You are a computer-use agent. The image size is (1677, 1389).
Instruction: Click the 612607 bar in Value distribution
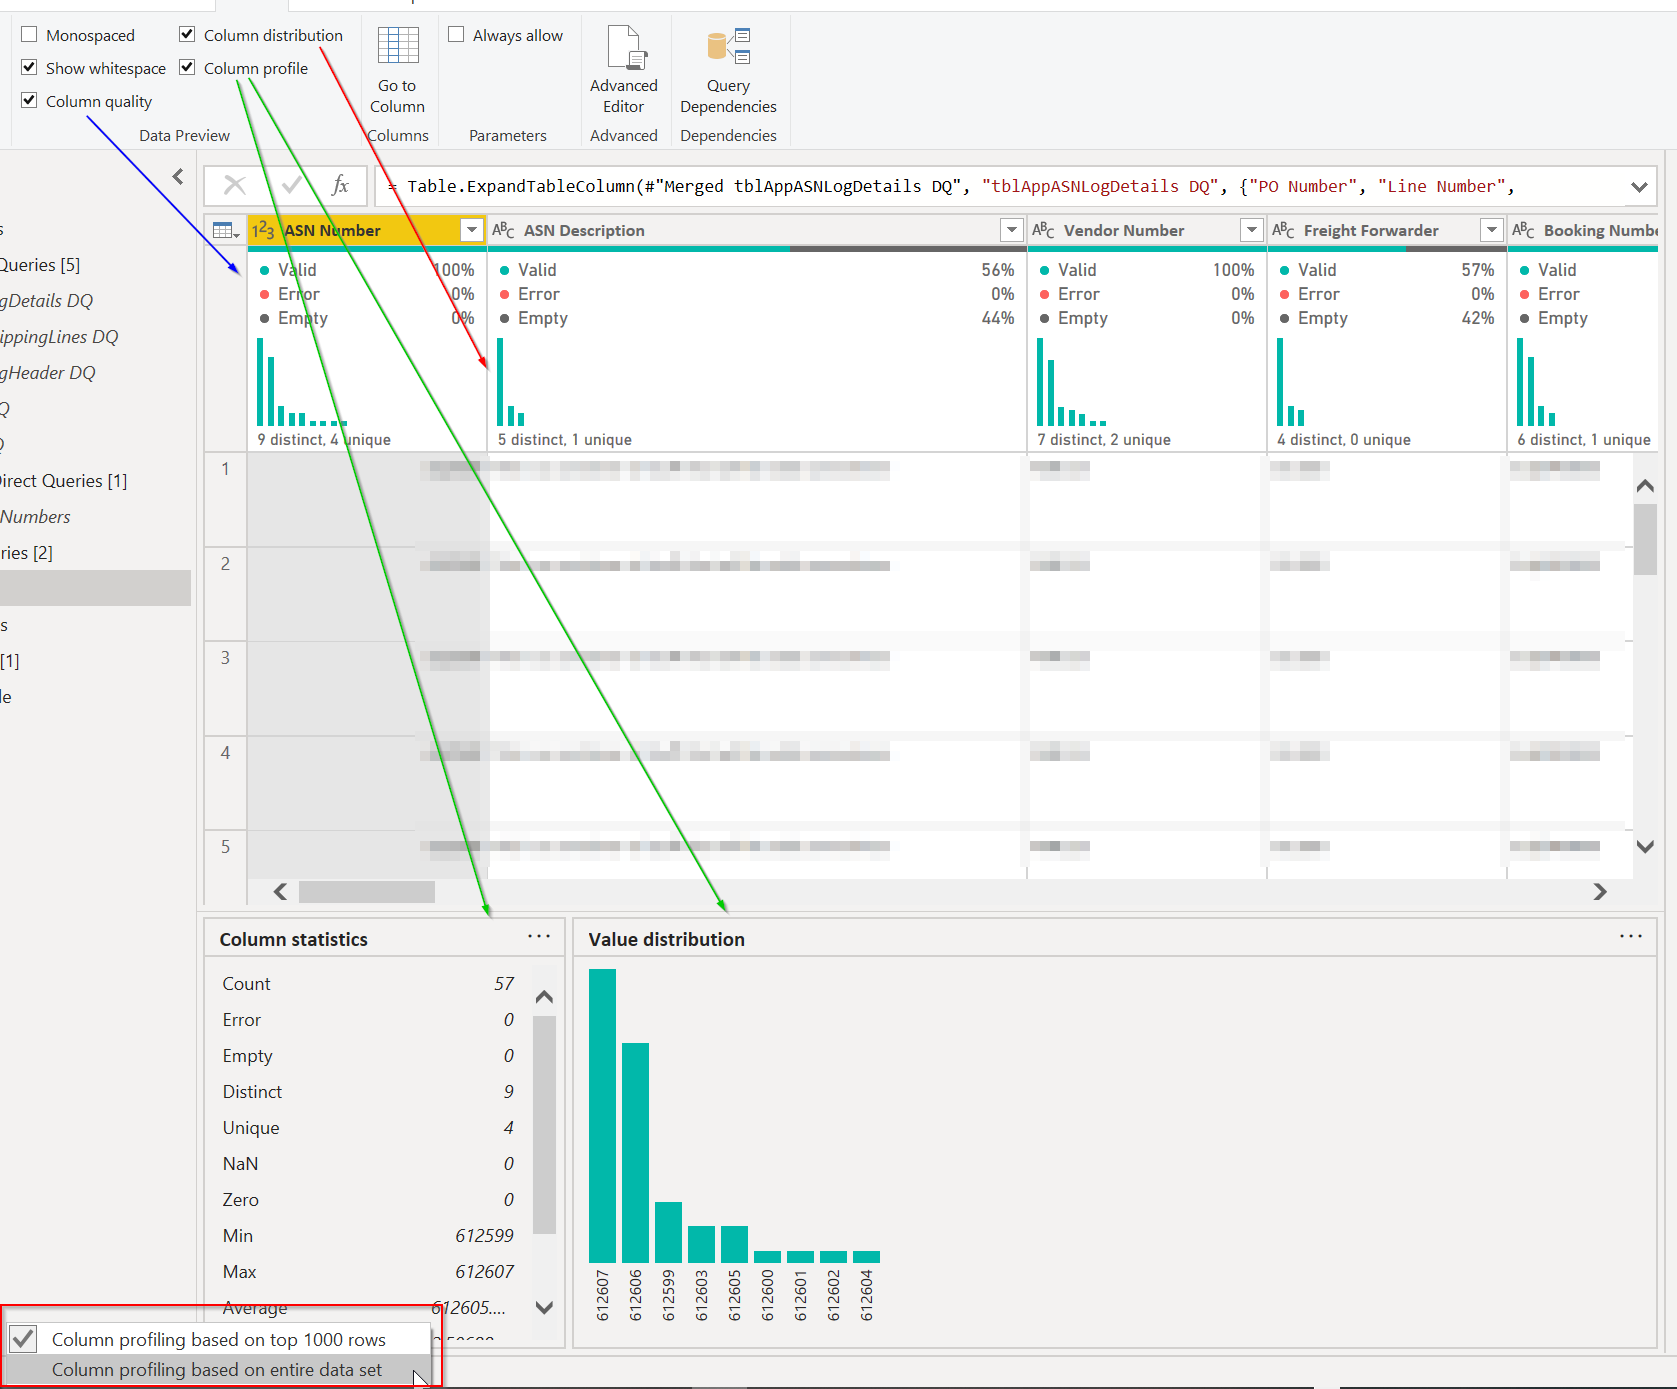click(602, 1116)
